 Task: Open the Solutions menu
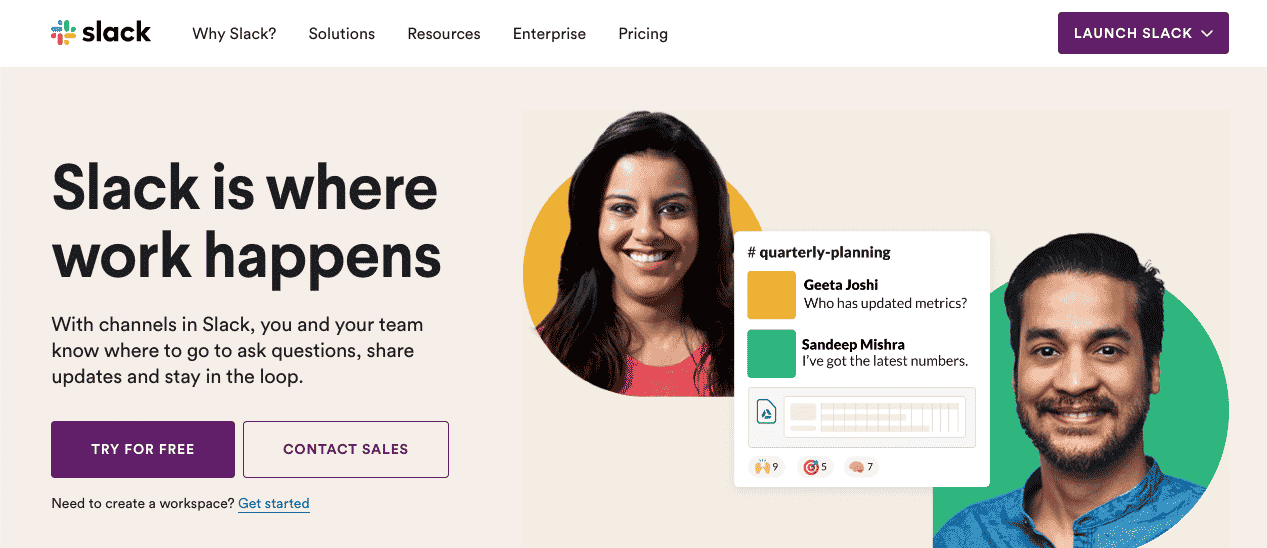click(x=342, y=33)
